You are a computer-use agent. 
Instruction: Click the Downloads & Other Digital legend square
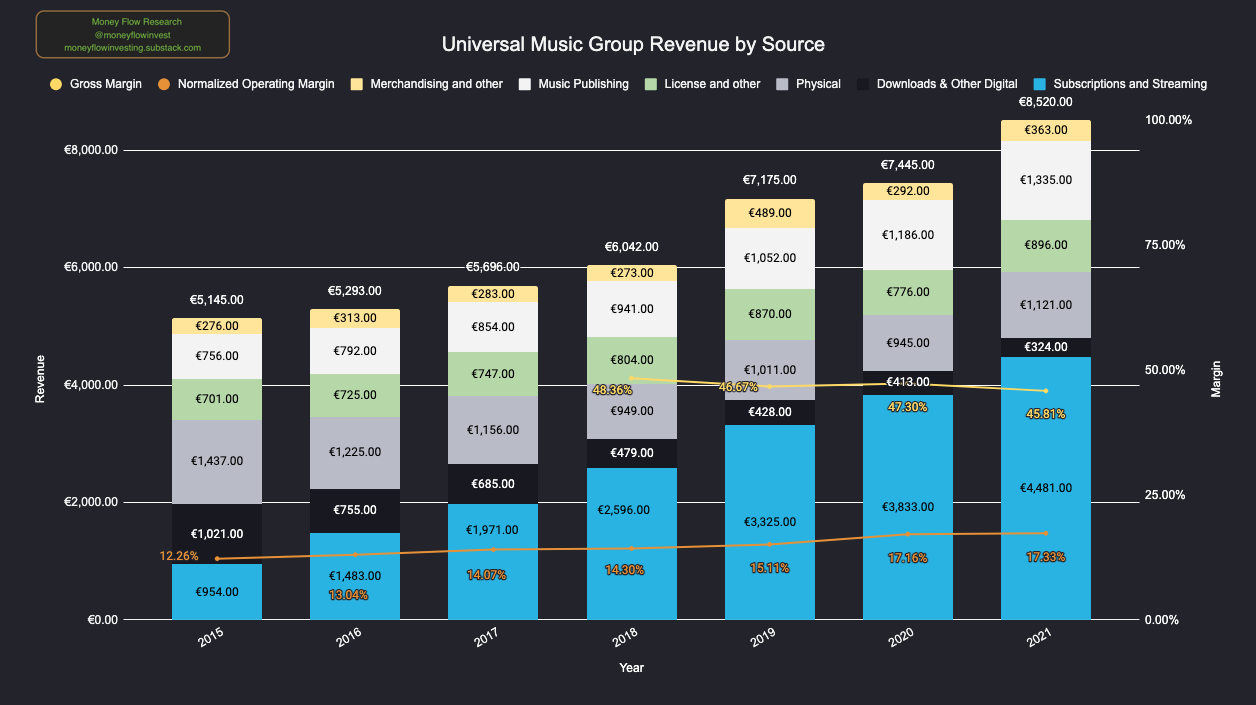863,84
